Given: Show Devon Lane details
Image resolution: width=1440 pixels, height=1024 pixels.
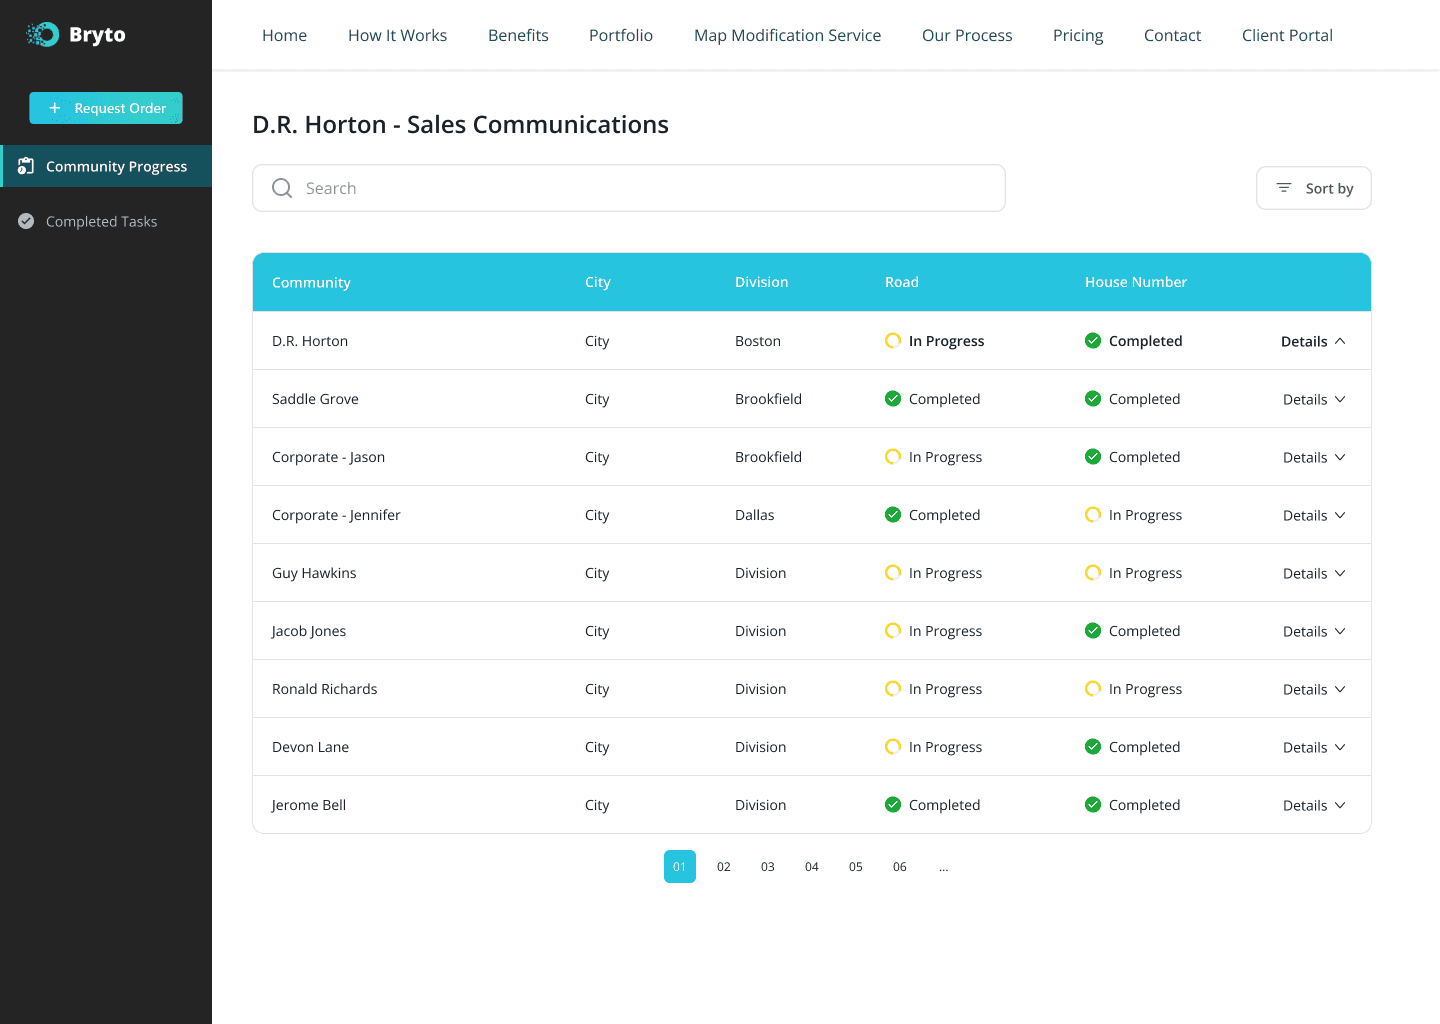Looking at the screenshot, I should point(1314,747).
